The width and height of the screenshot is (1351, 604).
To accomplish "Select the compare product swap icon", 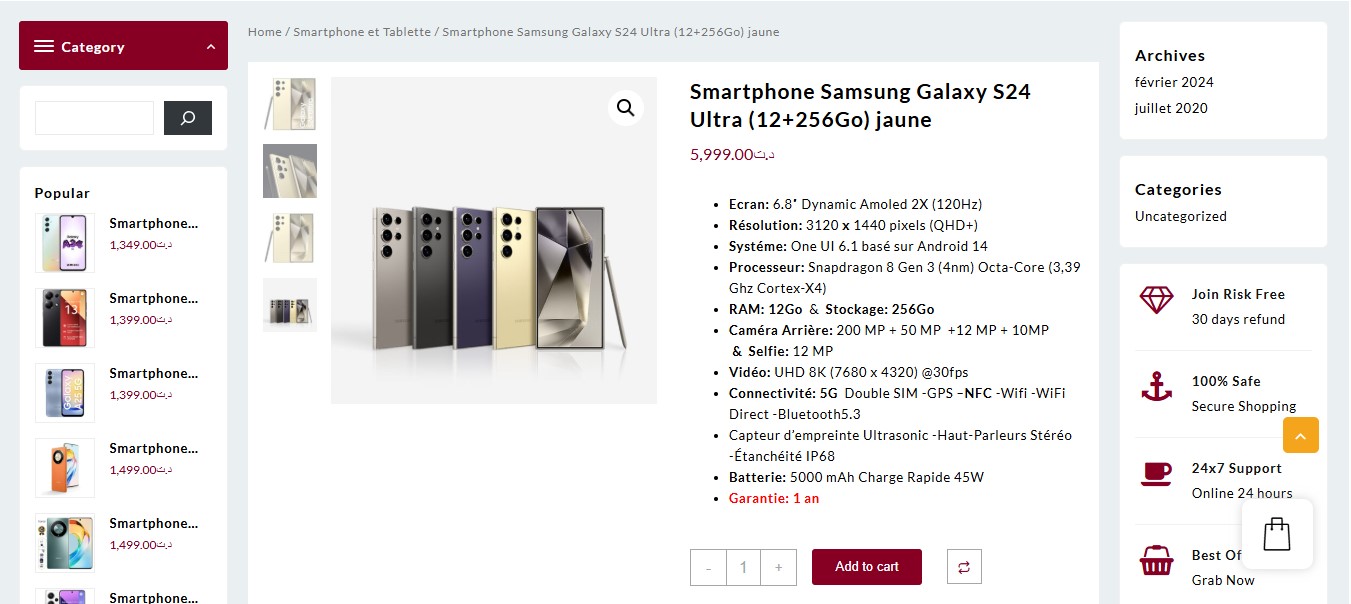I will [x=963, y=566].
